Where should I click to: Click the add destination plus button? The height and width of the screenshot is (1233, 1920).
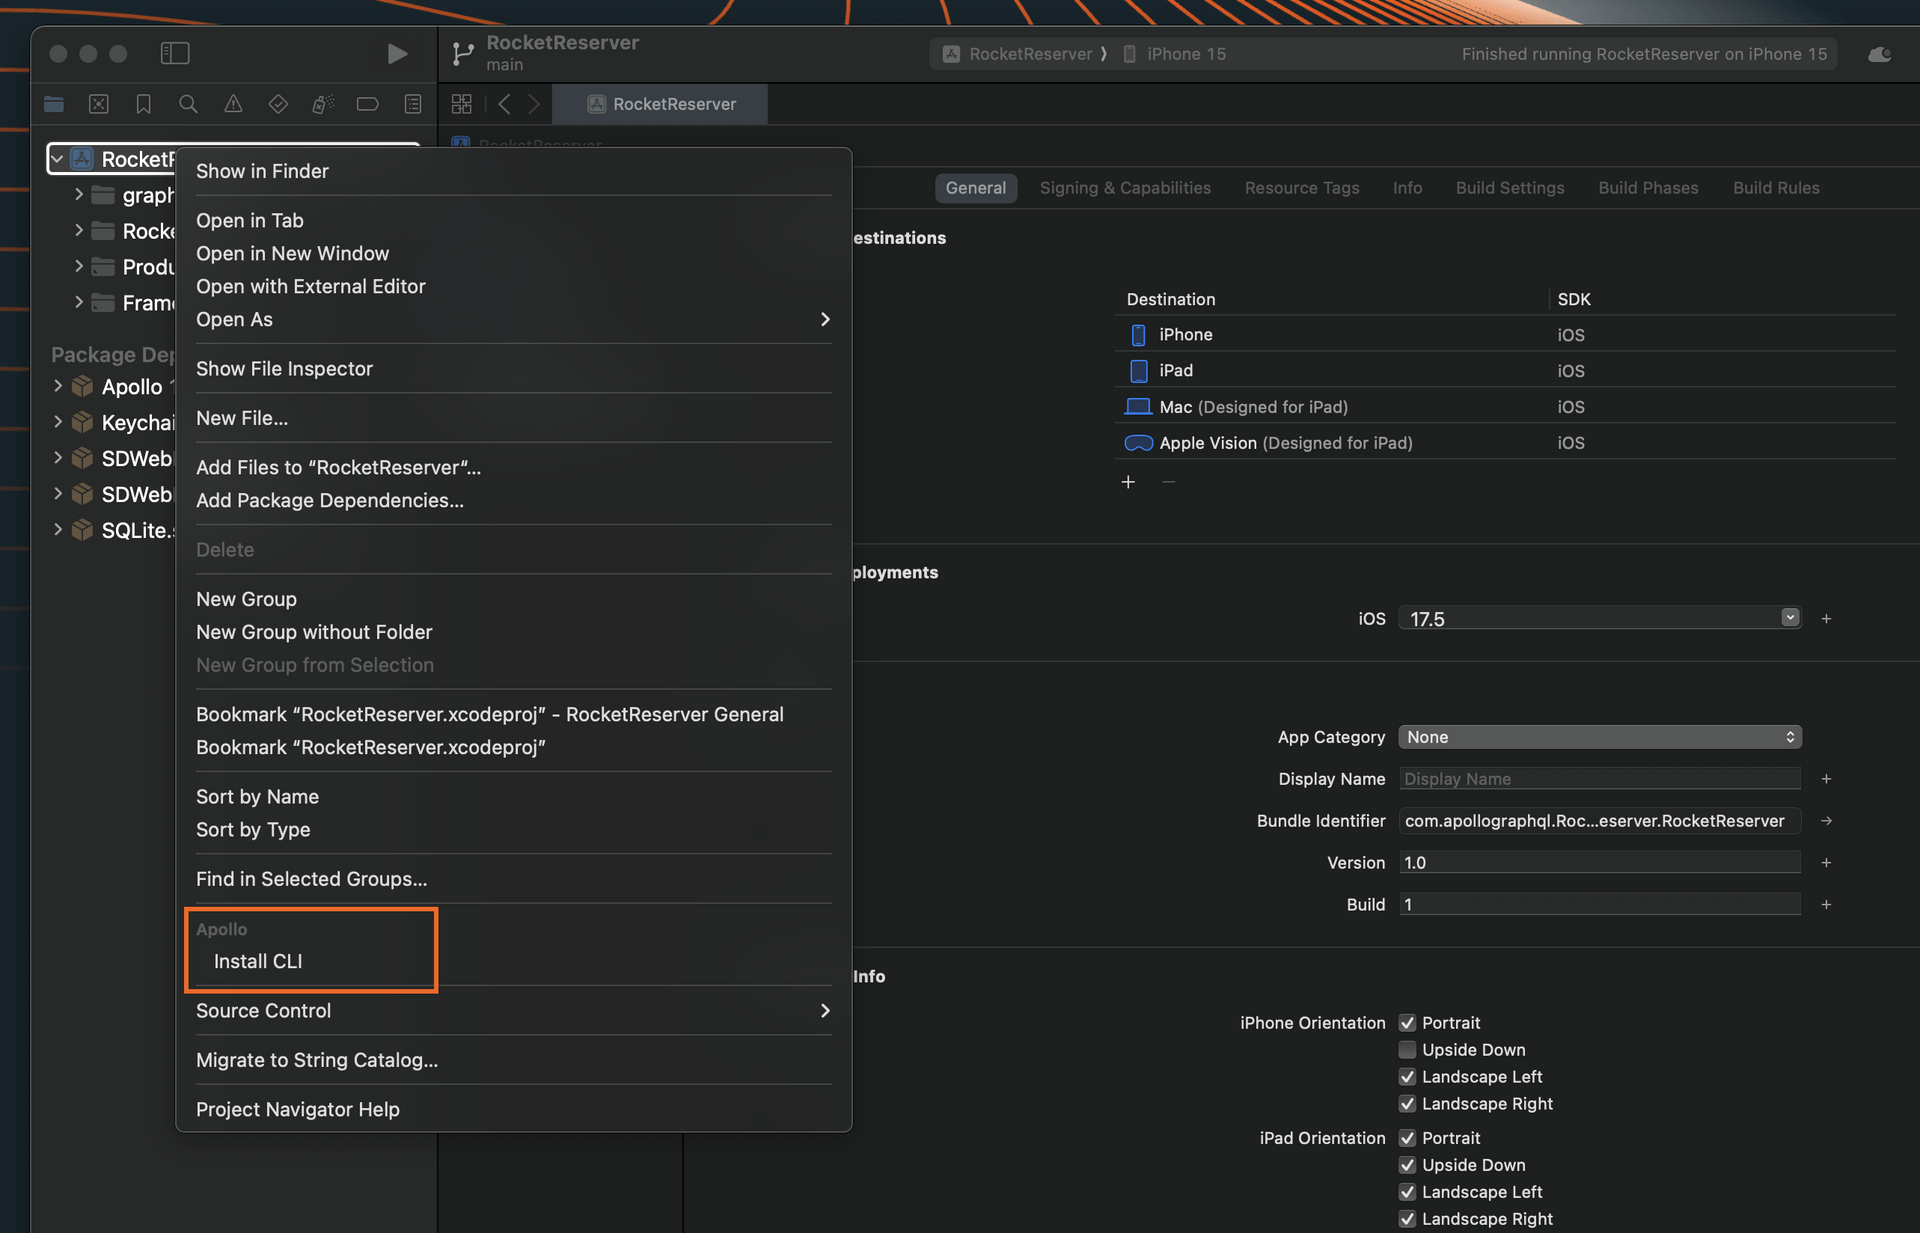pos(1128,482)
